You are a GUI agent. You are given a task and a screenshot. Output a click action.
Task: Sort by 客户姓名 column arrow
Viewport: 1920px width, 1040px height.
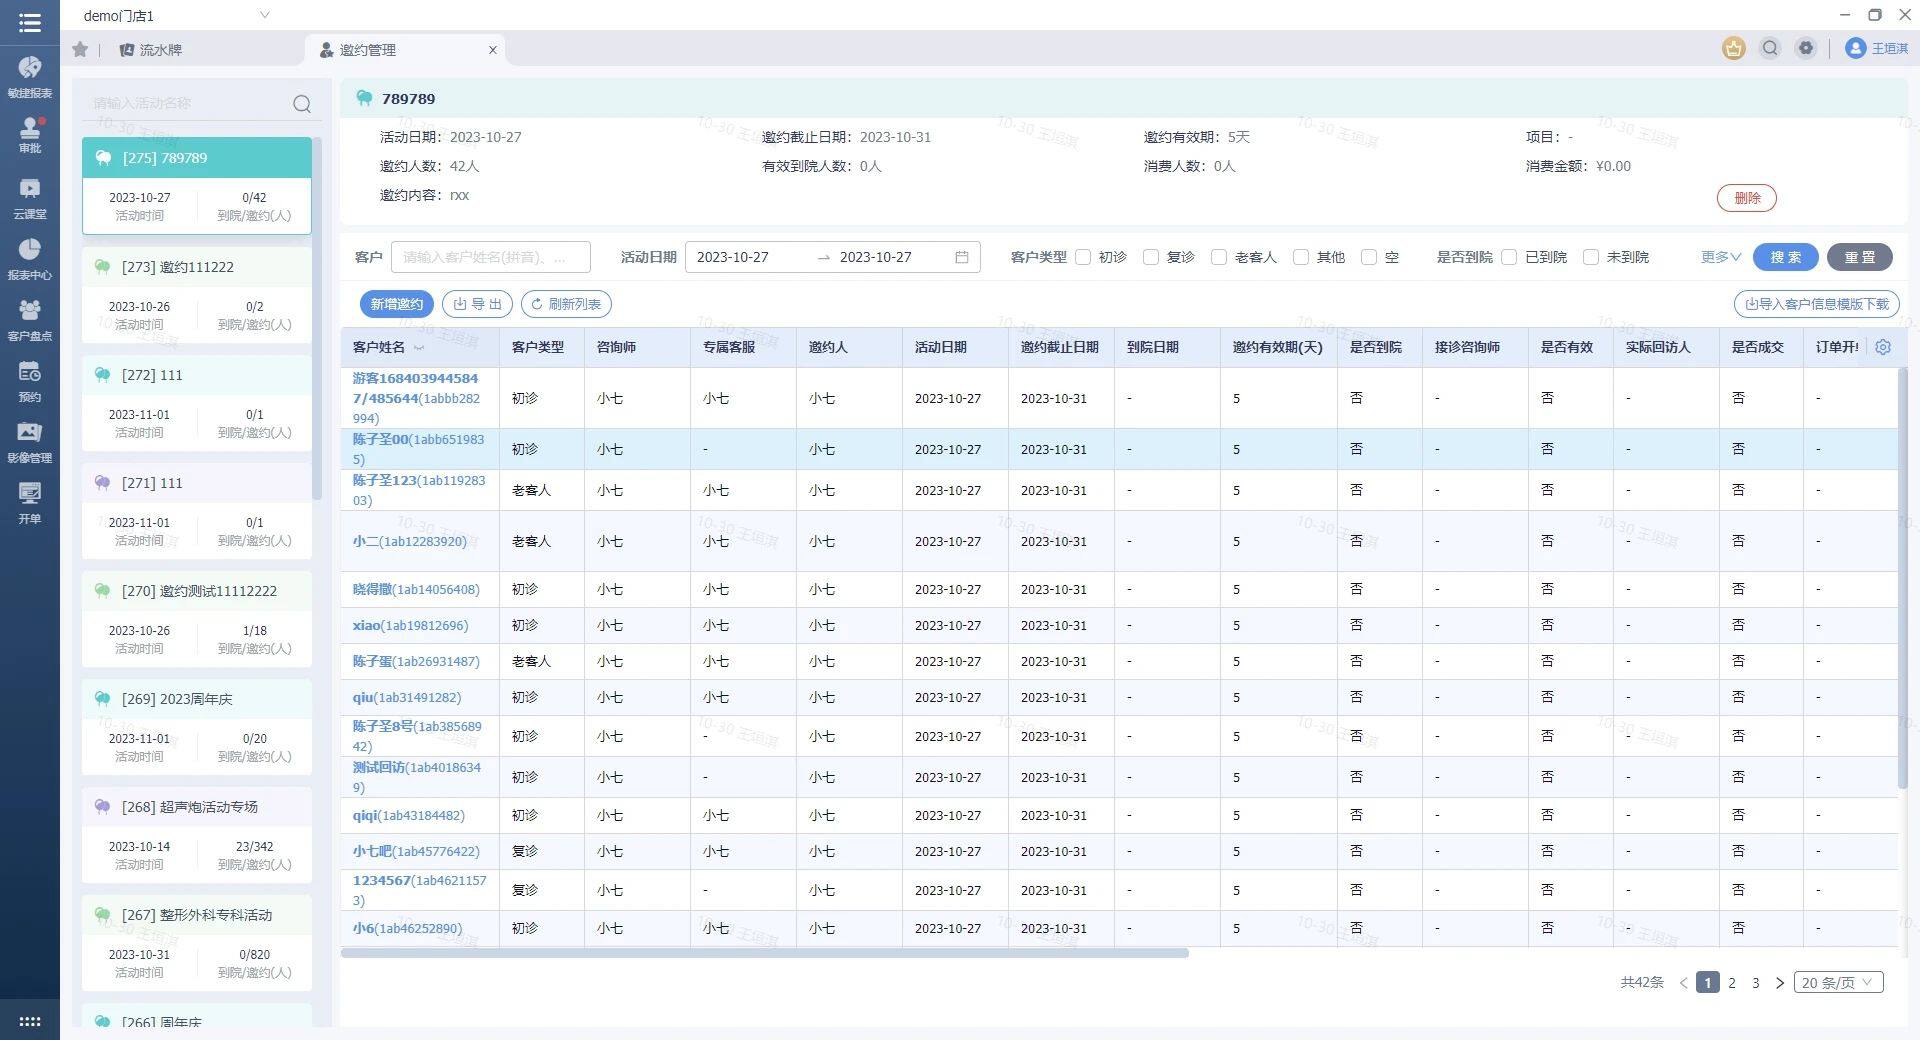[419, 348]
